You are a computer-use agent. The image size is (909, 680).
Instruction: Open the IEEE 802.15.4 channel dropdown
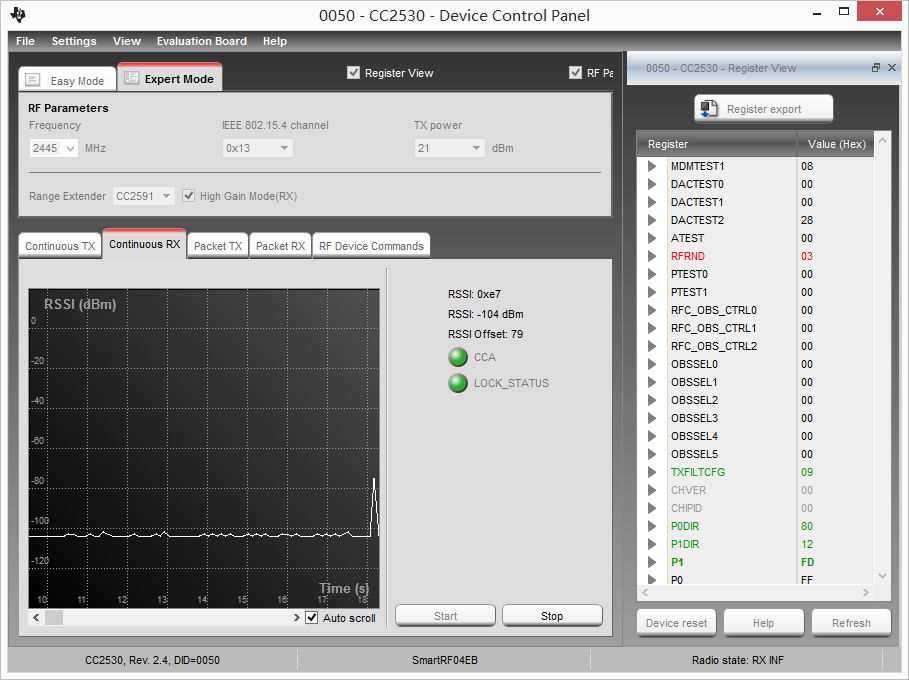(x=284, y=148)
